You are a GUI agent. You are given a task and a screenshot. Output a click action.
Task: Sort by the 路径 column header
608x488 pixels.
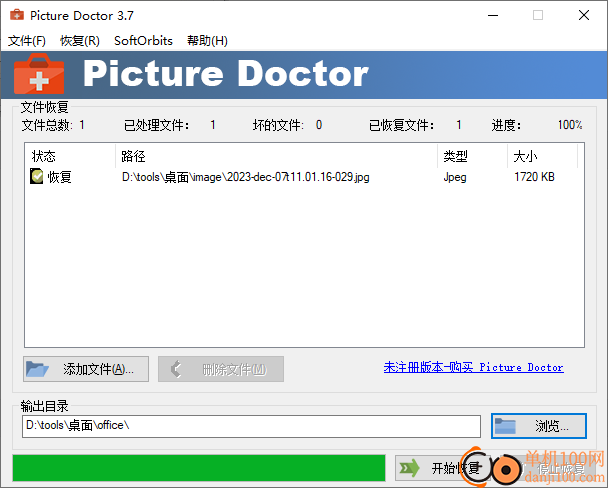(x=276, y=156)
